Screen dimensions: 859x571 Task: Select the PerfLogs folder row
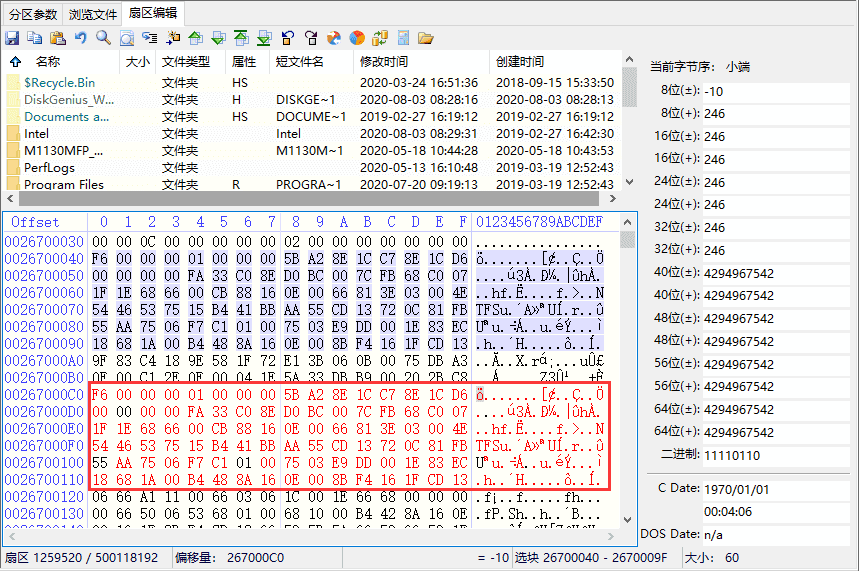point(313,168)
